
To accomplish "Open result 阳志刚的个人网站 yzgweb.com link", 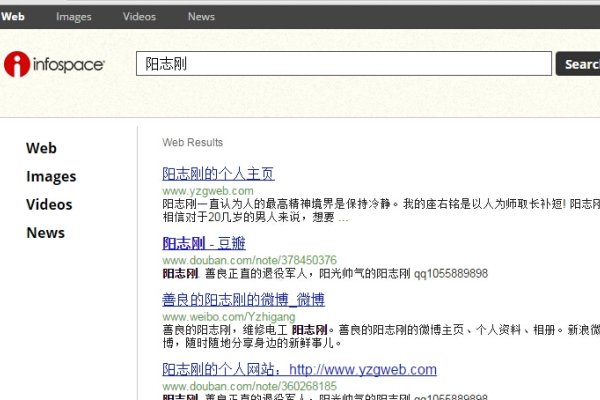I will click(x=299, y=369).
